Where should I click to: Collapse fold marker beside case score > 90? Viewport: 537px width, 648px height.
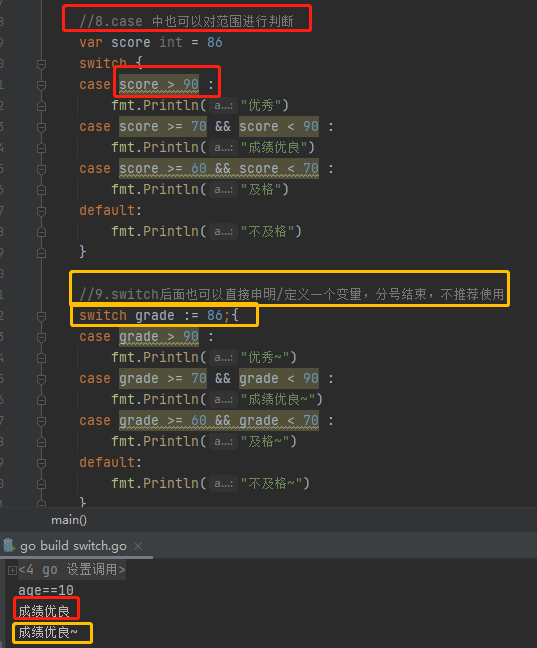41,85
